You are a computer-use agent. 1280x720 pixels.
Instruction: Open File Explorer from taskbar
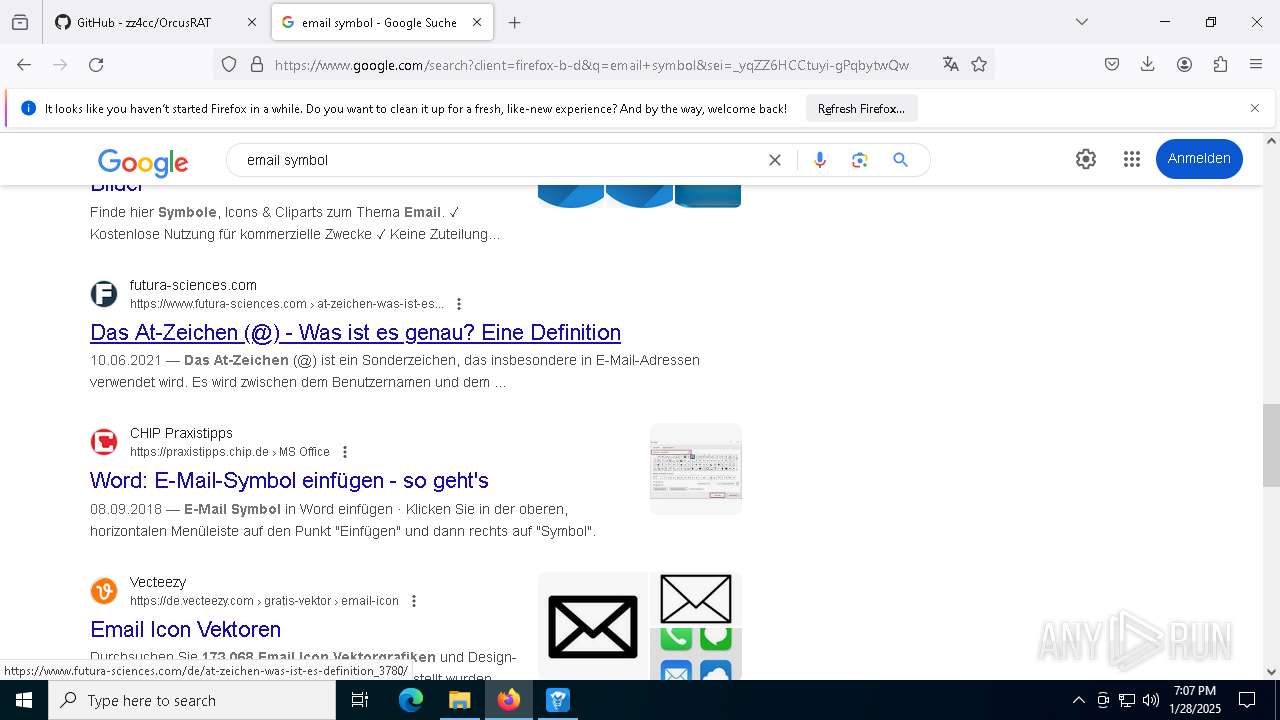(459, 700)
